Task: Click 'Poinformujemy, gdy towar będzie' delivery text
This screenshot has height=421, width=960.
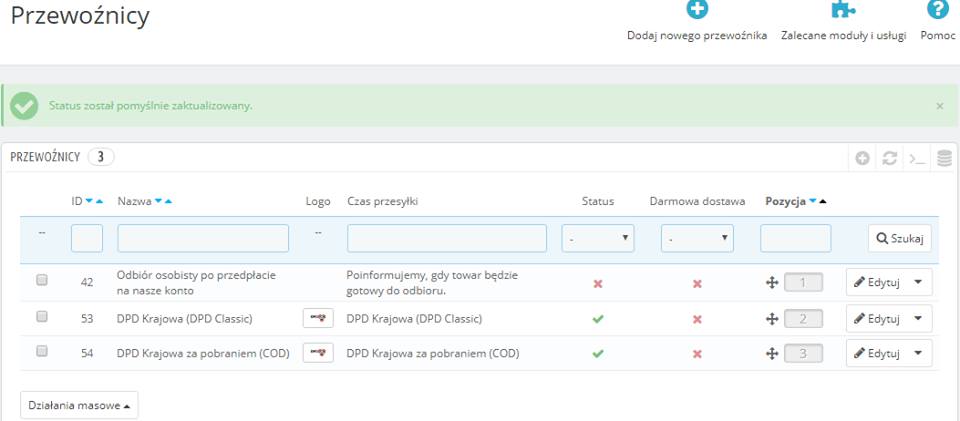Action: click(x=432, y=275)
